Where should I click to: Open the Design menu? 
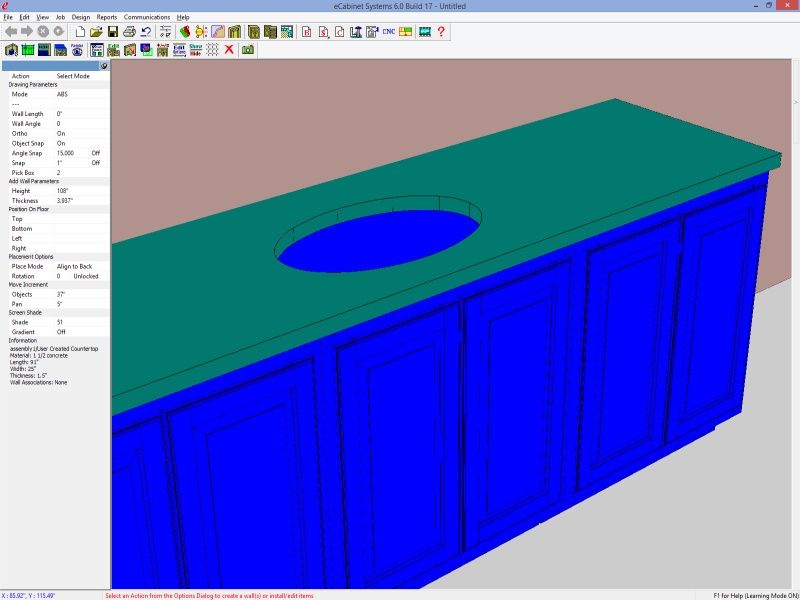(80, 17)
